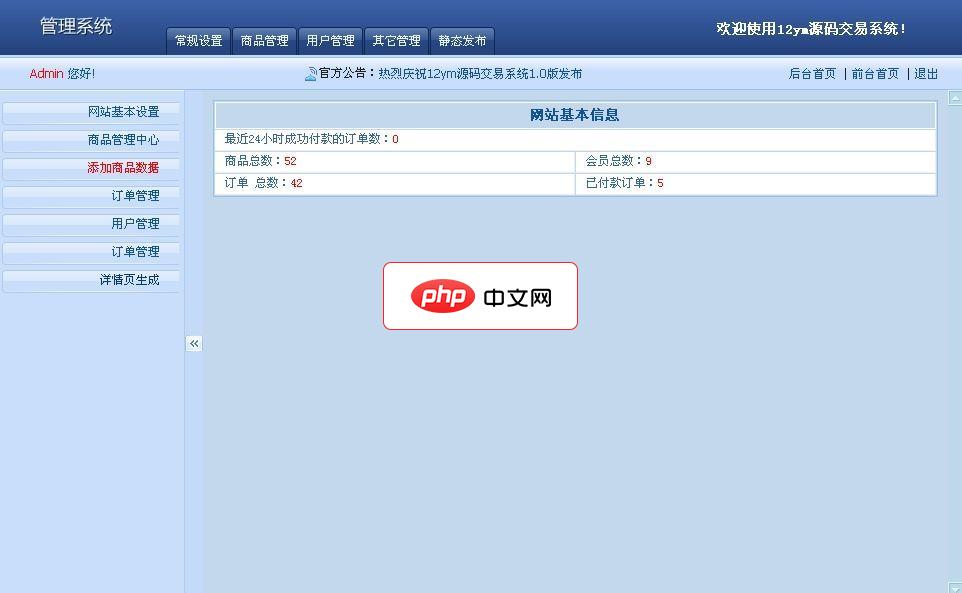The height and width of the screenshot is (593, 962).
Task: Collapse the sidebar with the « arrow
Action: click(x=193, y=343)
